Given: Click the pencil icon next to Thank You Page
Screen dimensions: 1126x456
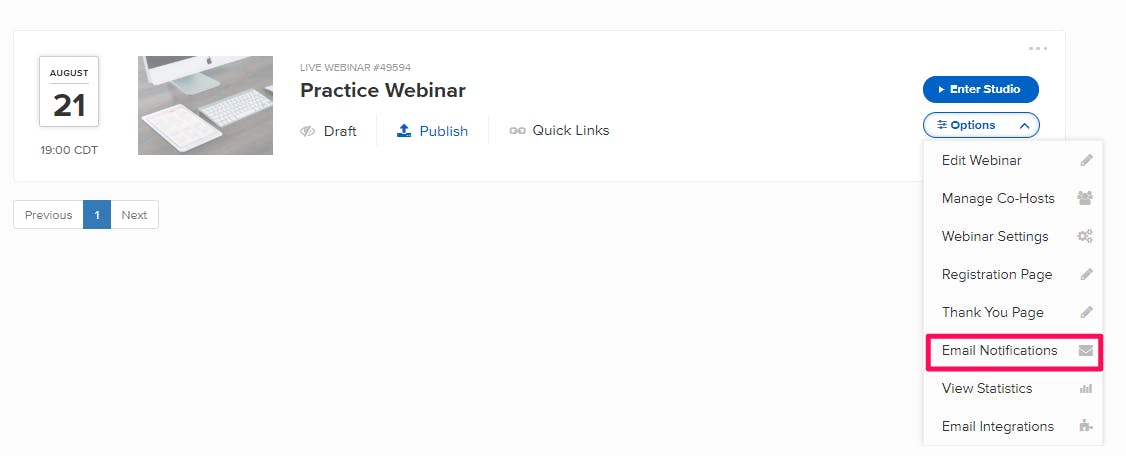Looking at the screenshot, I should coord(1086,312).
